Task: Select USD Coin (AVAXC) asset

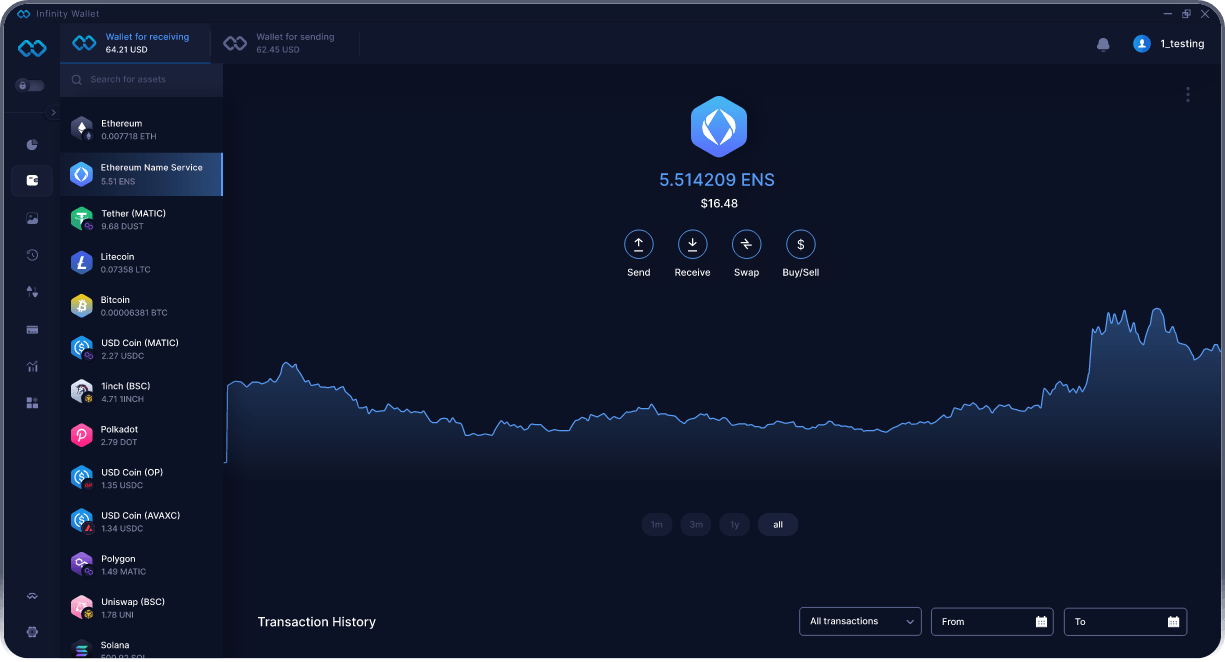Action: coord(141,521)
